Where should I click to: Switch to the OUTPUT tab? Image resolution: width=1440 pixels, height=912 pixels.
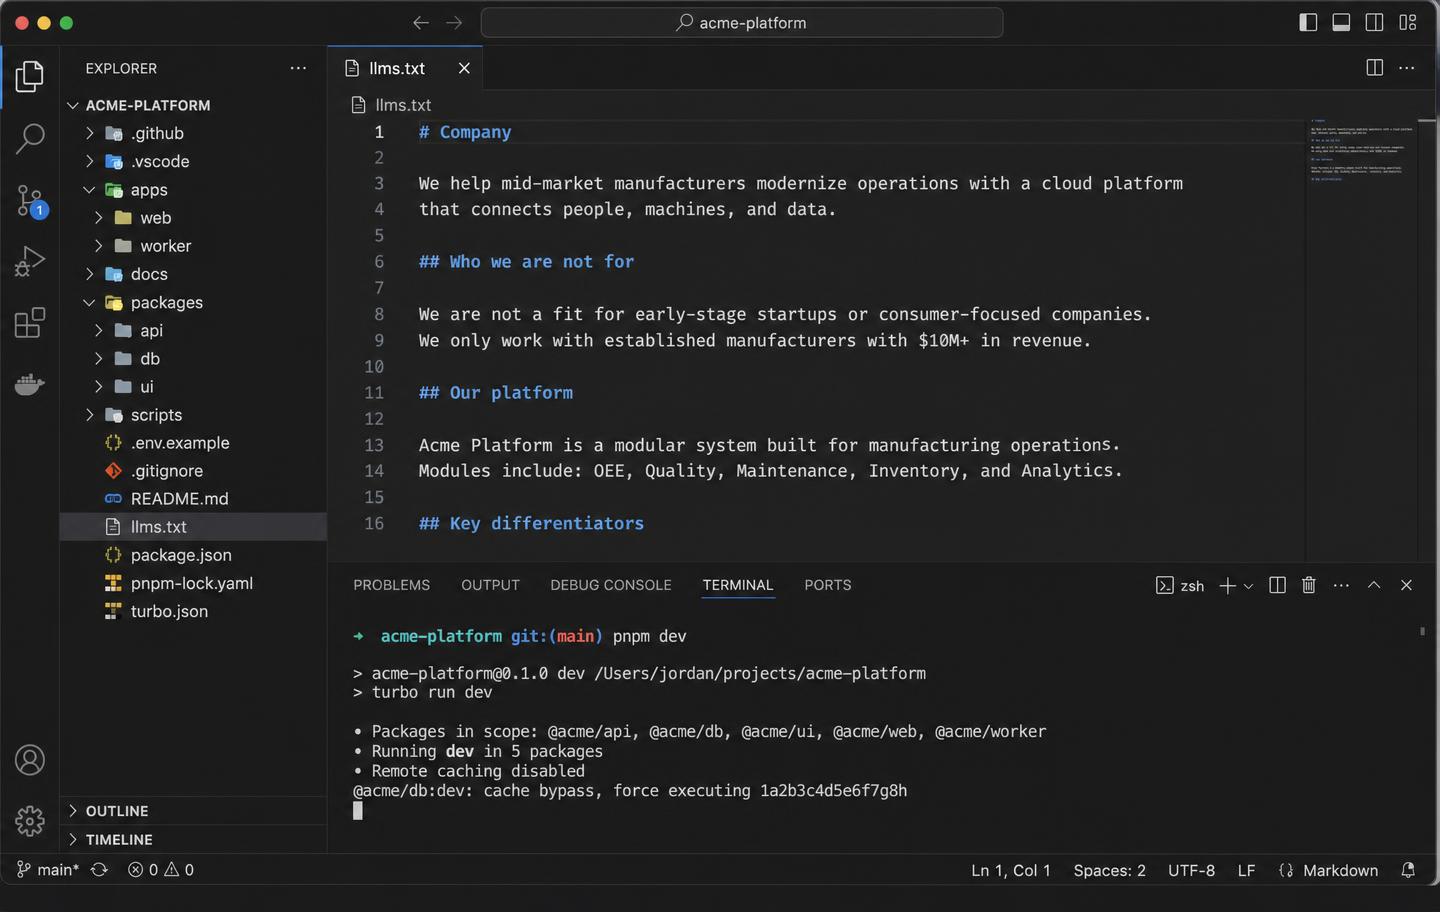490,585
